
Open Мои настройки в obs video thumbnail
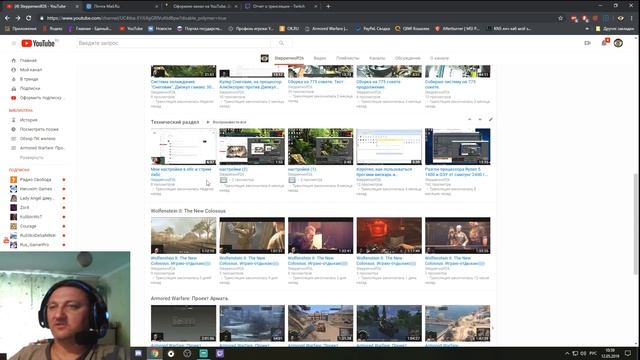point(183,147)
